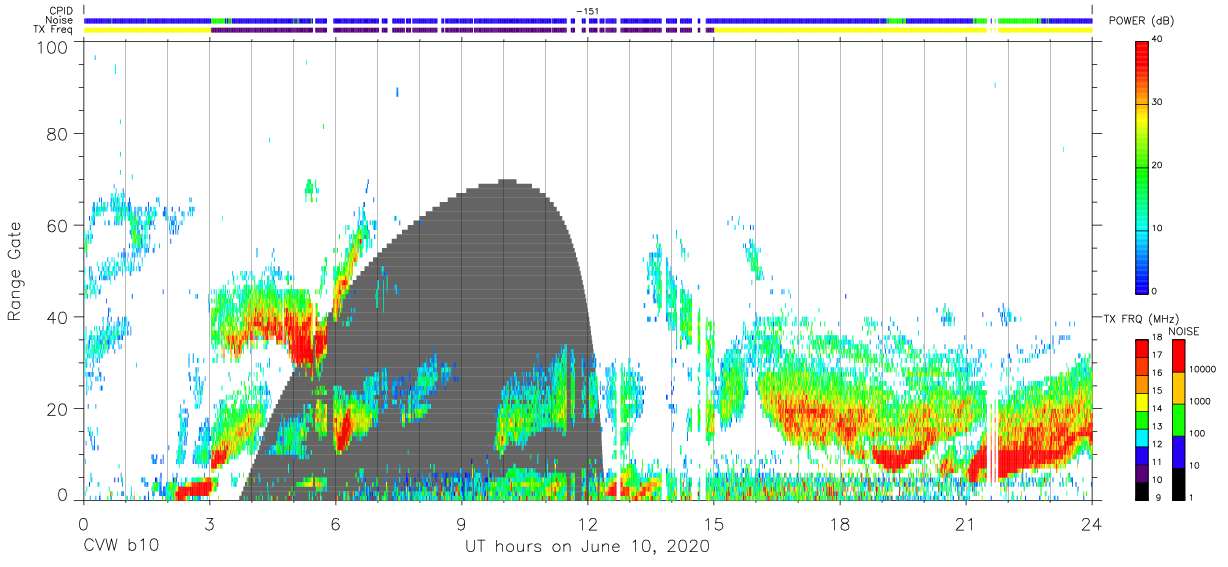The width and height of the screenshot is (1228, 567).
Task: Click noise scale value '100'
Action: [1200, 434]
